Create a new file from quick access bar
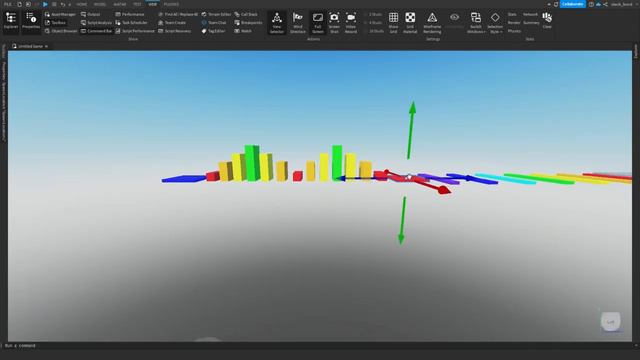Screen dimensions: 640x360 [x=19, y=4]
